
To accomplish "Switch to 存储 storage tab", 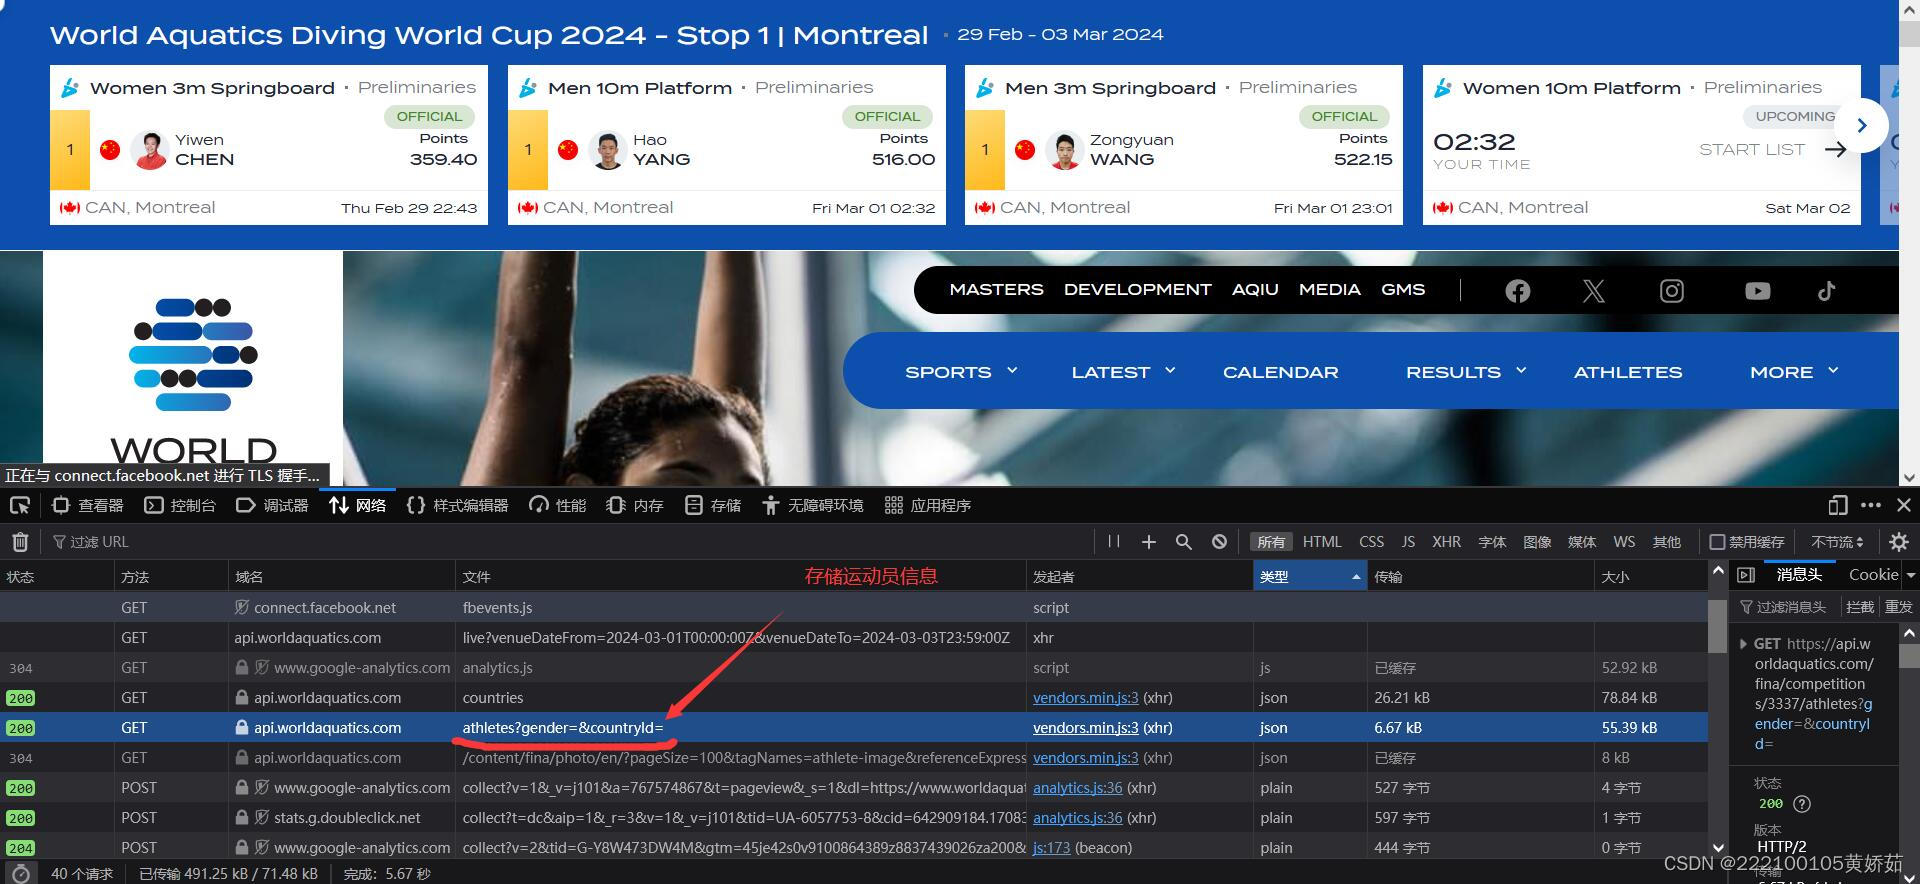I will click(x=713, y=505).
